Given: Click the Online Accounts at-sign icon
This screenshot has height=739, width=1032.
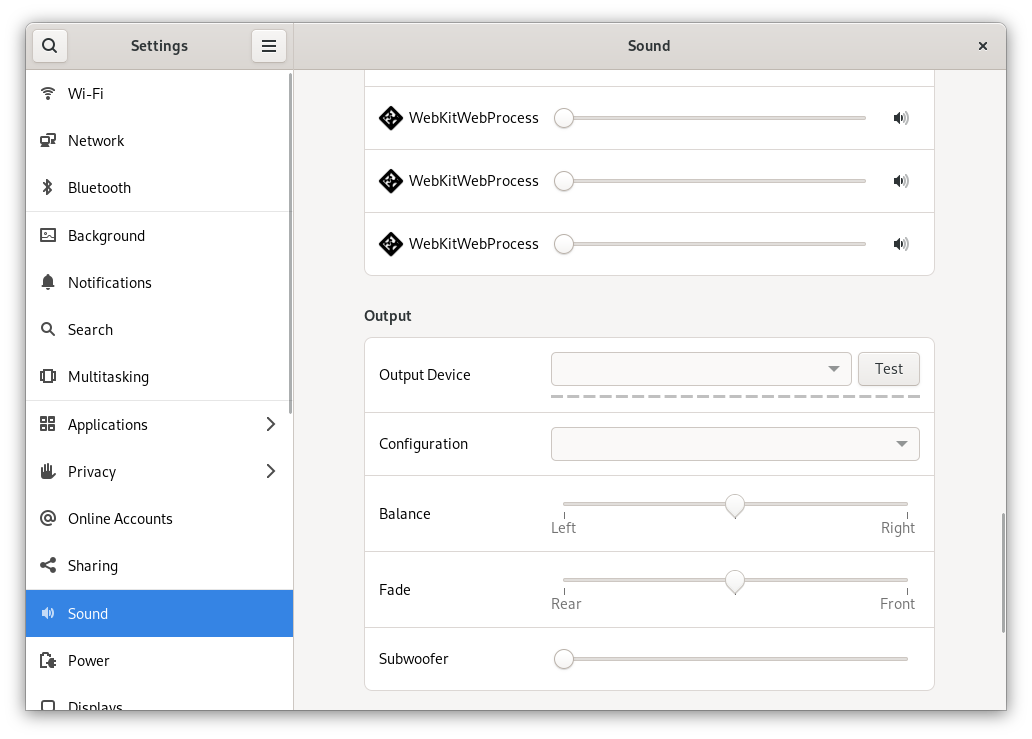Looking at the screenshot, I should point(47,518).
